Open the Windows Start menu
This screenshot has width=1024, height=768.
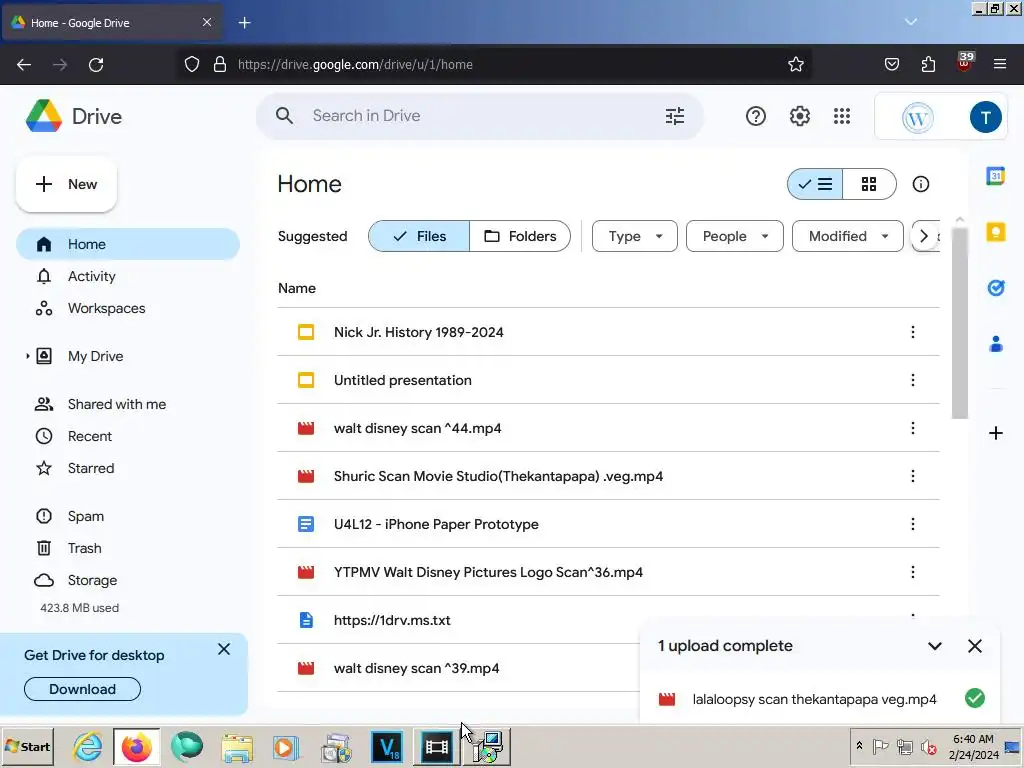tap(28, 746)
